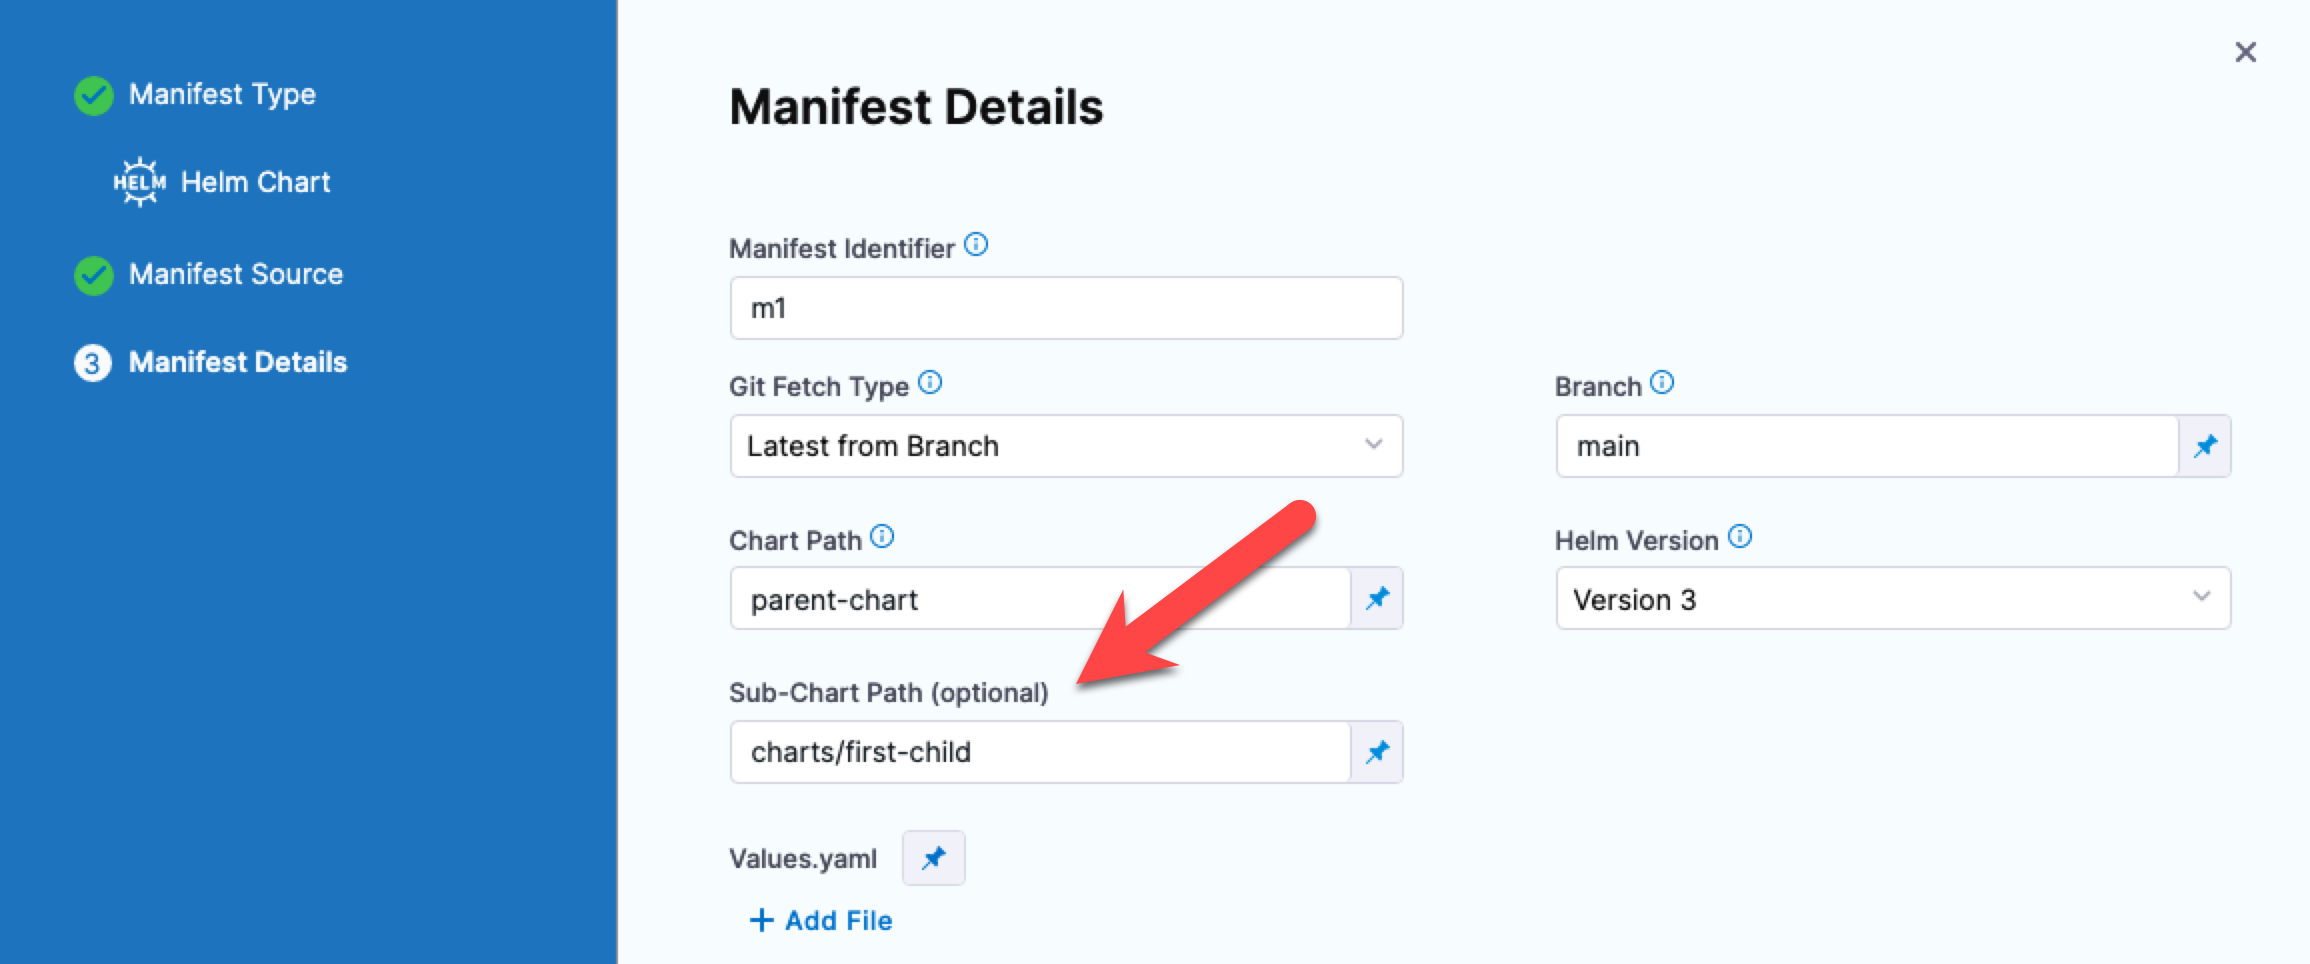2310x964 pixels.
Task: Click the Helm Chart icon in sidebar
Action: click(139, 182)
